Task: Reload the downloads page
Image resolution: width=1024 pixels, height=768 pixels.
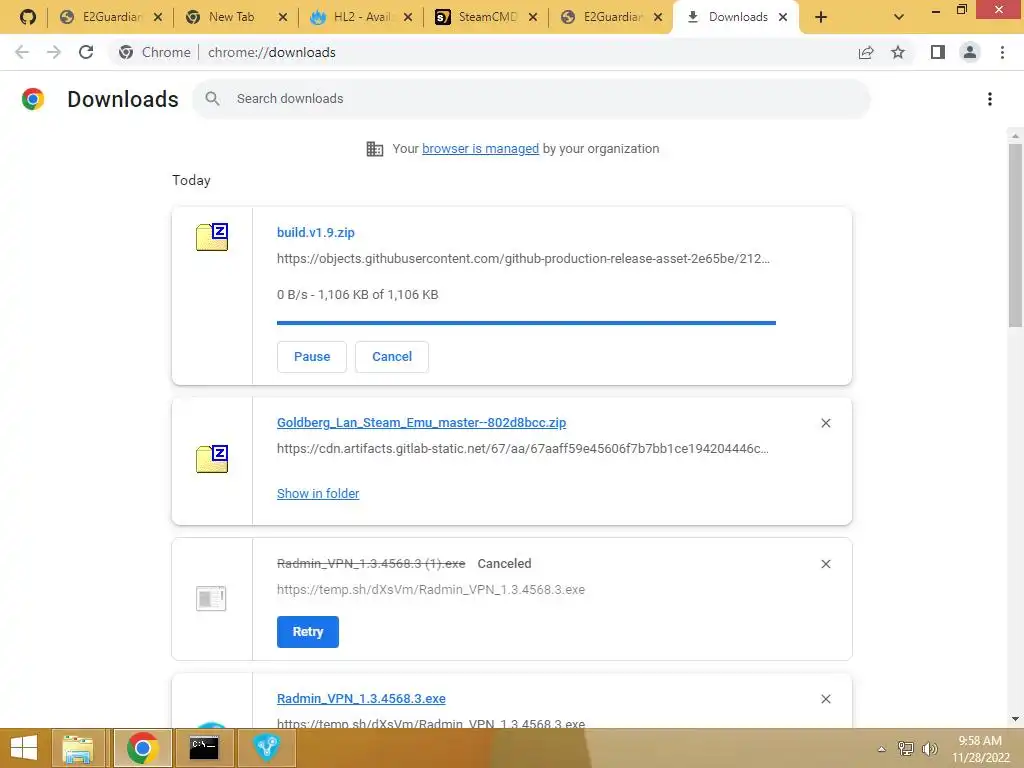Action: click(86, 52)
